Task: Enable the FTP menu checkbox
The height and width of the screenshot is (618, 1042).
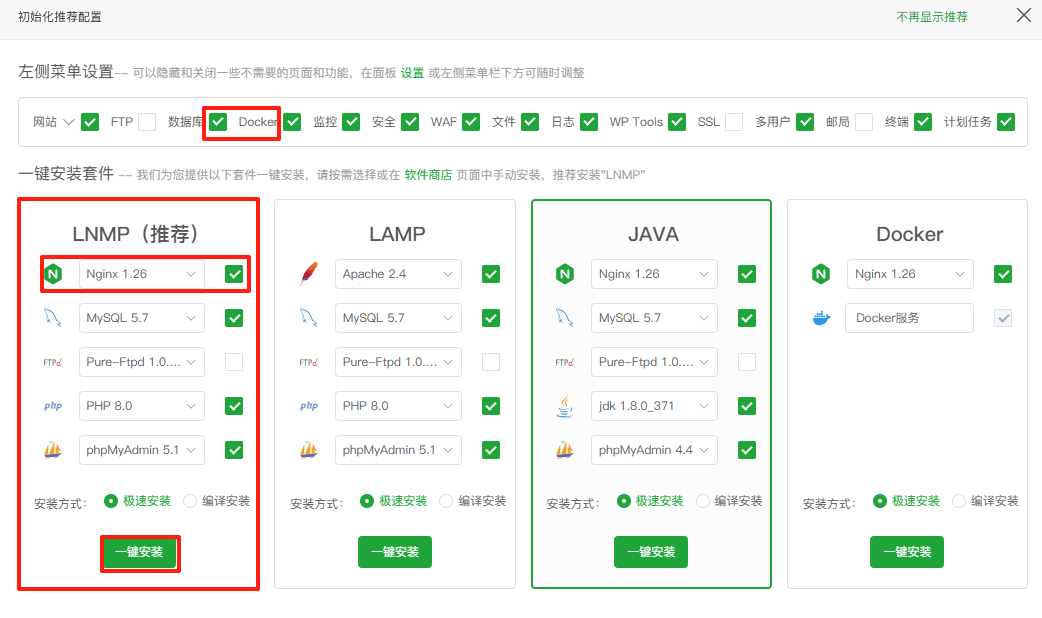Action: pyautogui.click(x=147, y=122)
